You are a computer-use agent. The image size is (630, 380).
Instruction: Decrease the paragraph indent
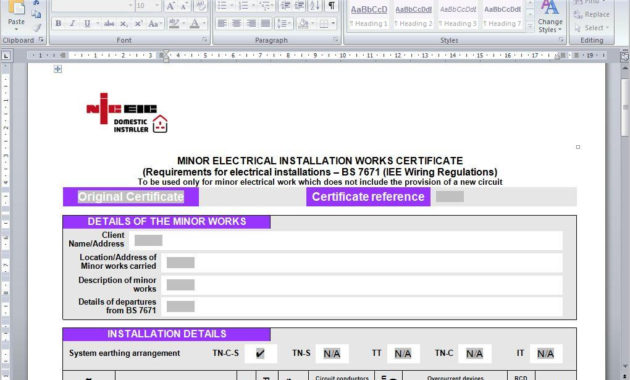click(x=285, y=6)
